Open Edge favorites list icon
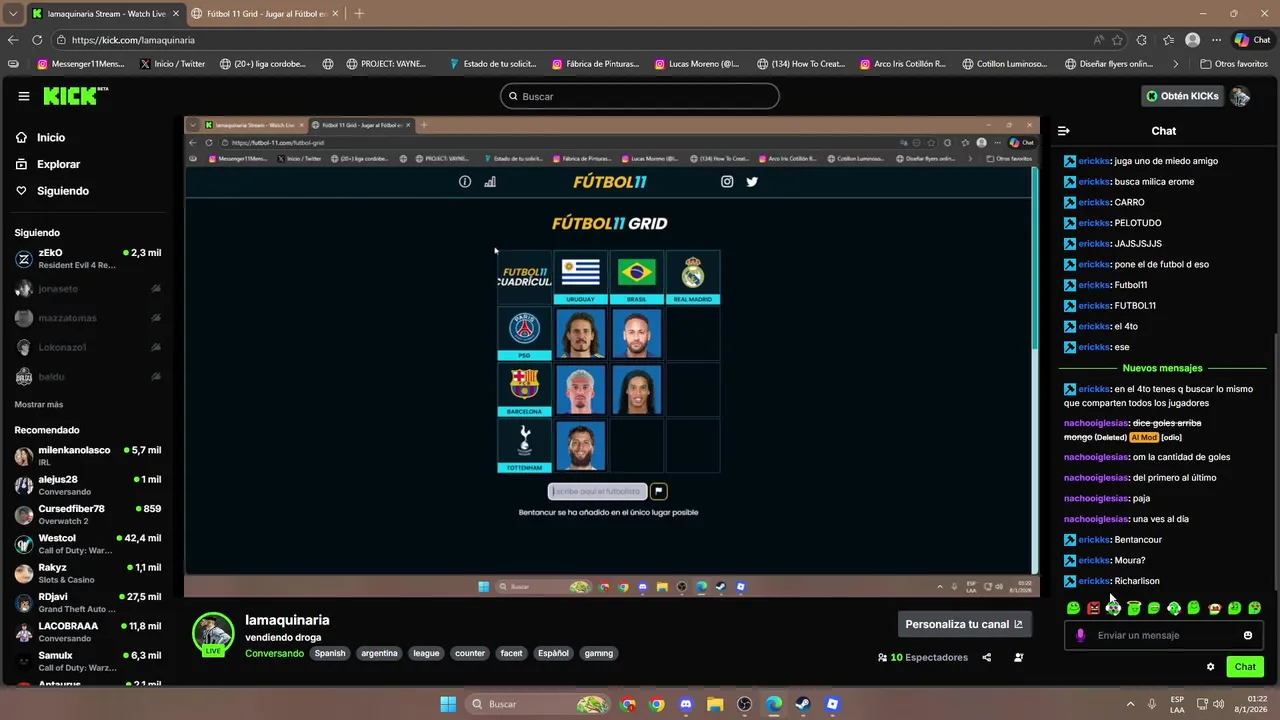The image size is (1280, 720). (1168, 40)
